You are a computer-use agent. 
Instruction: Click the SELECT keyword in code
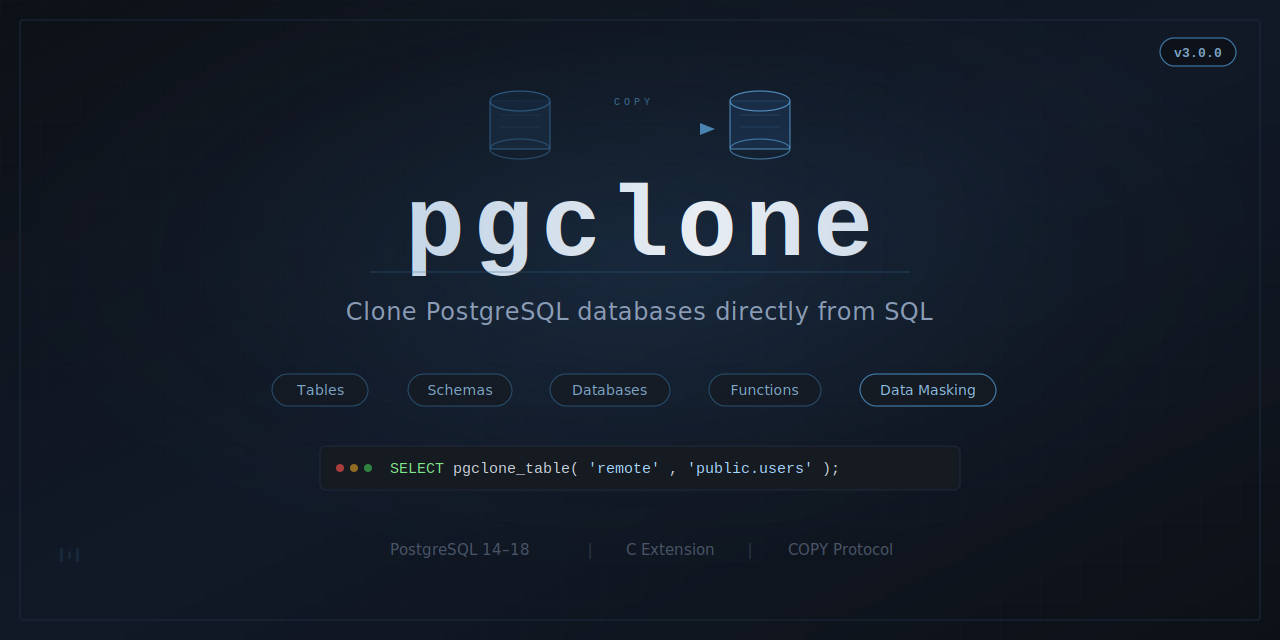point(417,468)
